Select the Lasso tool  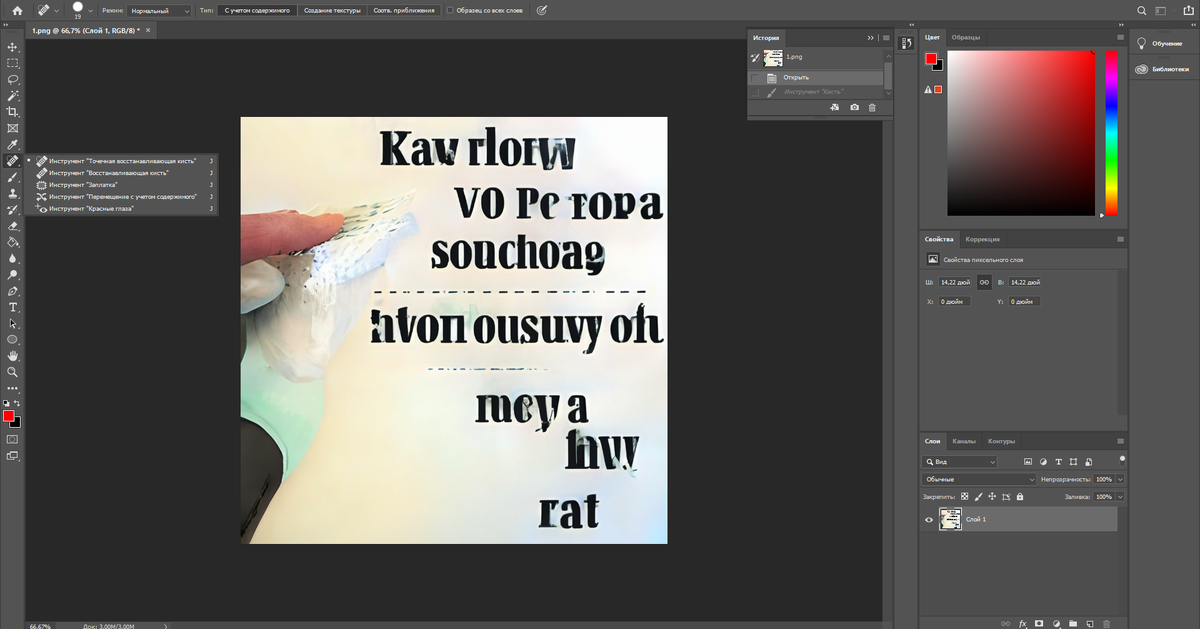coord(13,79)
